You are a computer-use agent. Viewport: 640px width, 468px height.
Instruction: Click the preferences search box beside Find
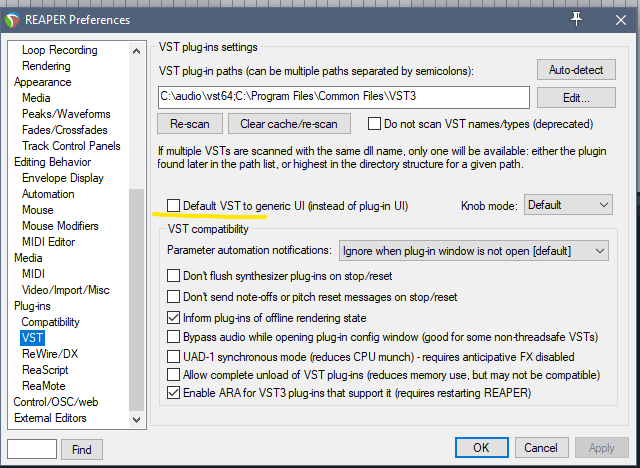(32, 450)
